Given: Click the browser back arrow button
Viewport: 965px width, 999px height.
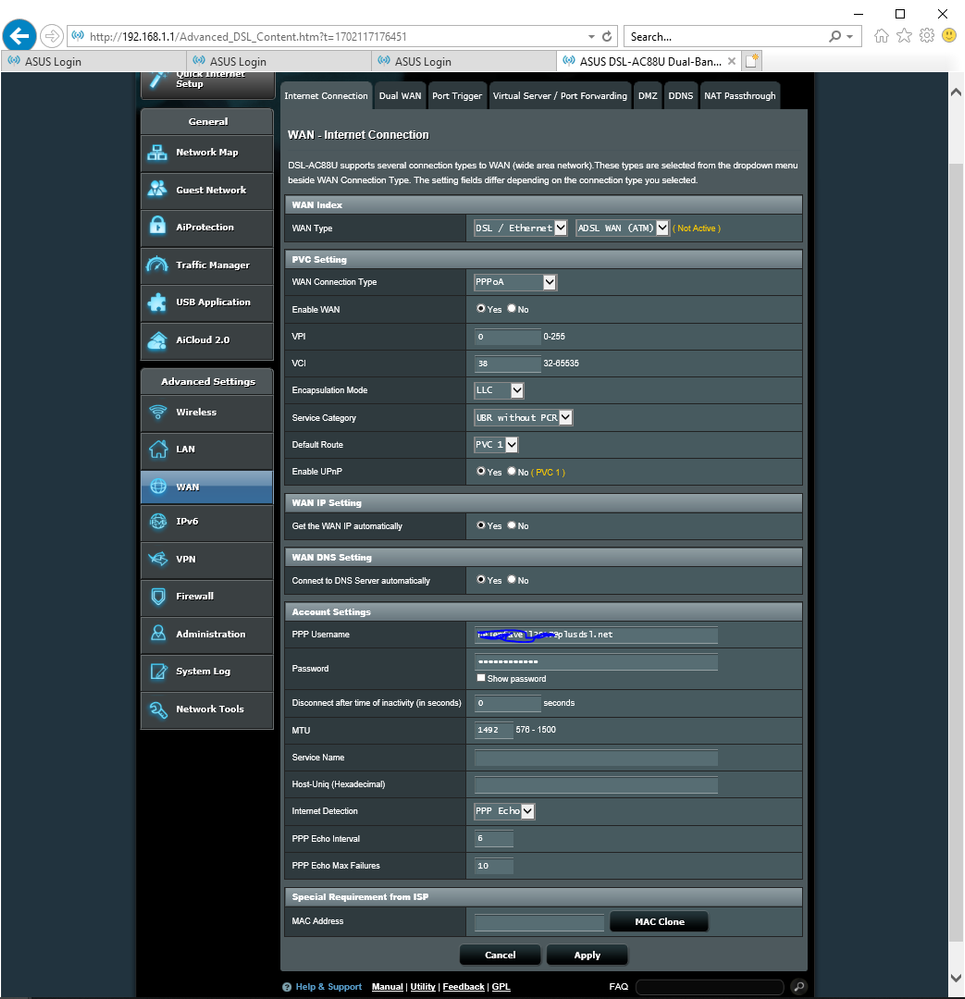Looking at the screenshot, I should [x=20, y=36].
